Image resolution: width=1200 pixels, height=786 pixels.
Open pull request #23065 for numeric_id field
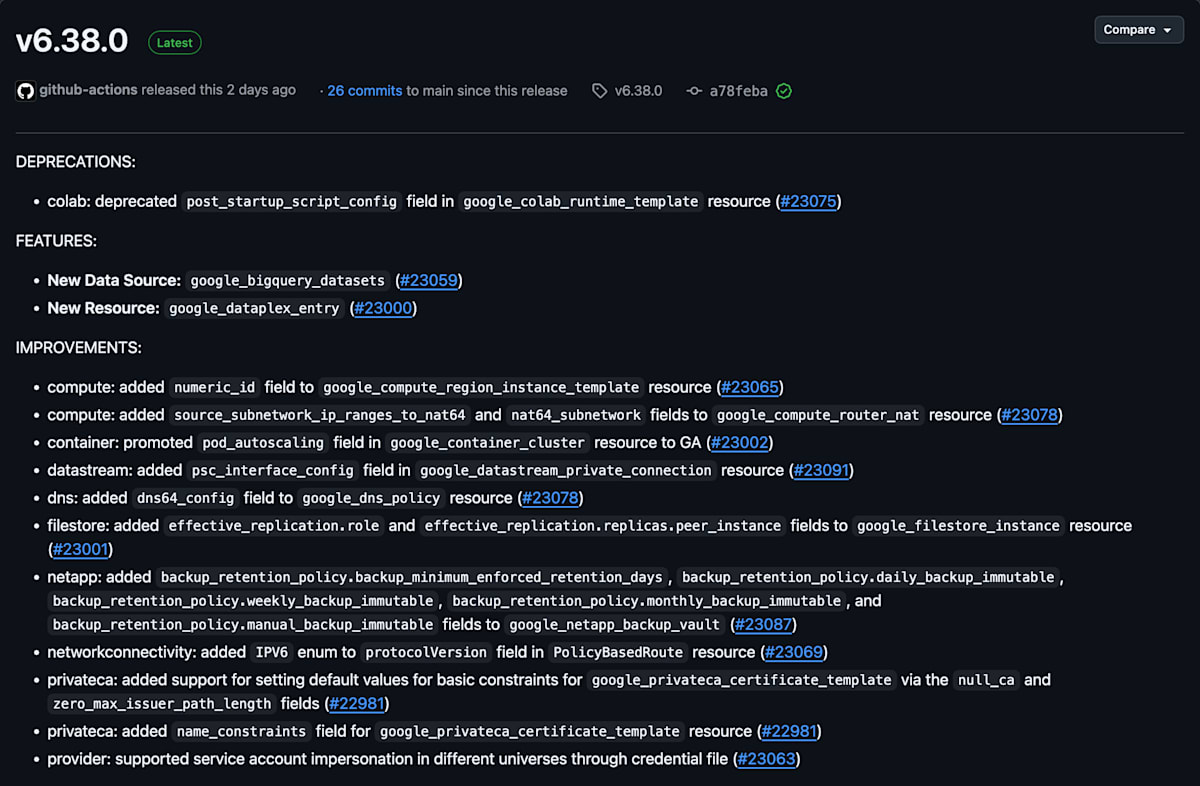tap(750, 387)
